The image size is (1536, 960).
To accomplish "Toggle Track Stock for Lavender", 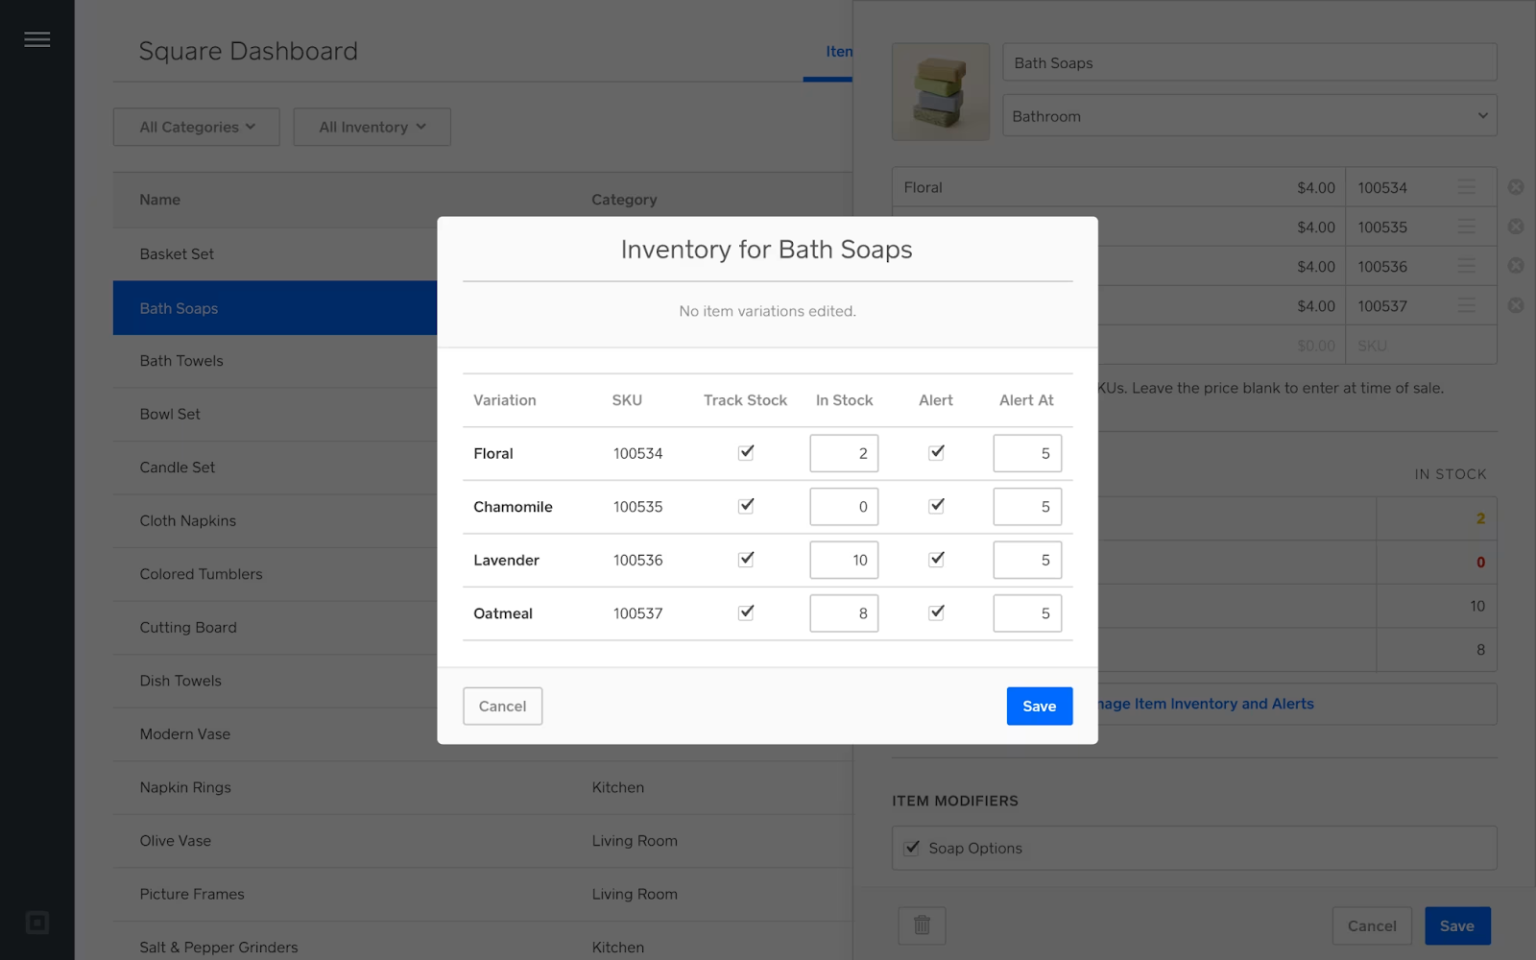I will coord(745,558).
